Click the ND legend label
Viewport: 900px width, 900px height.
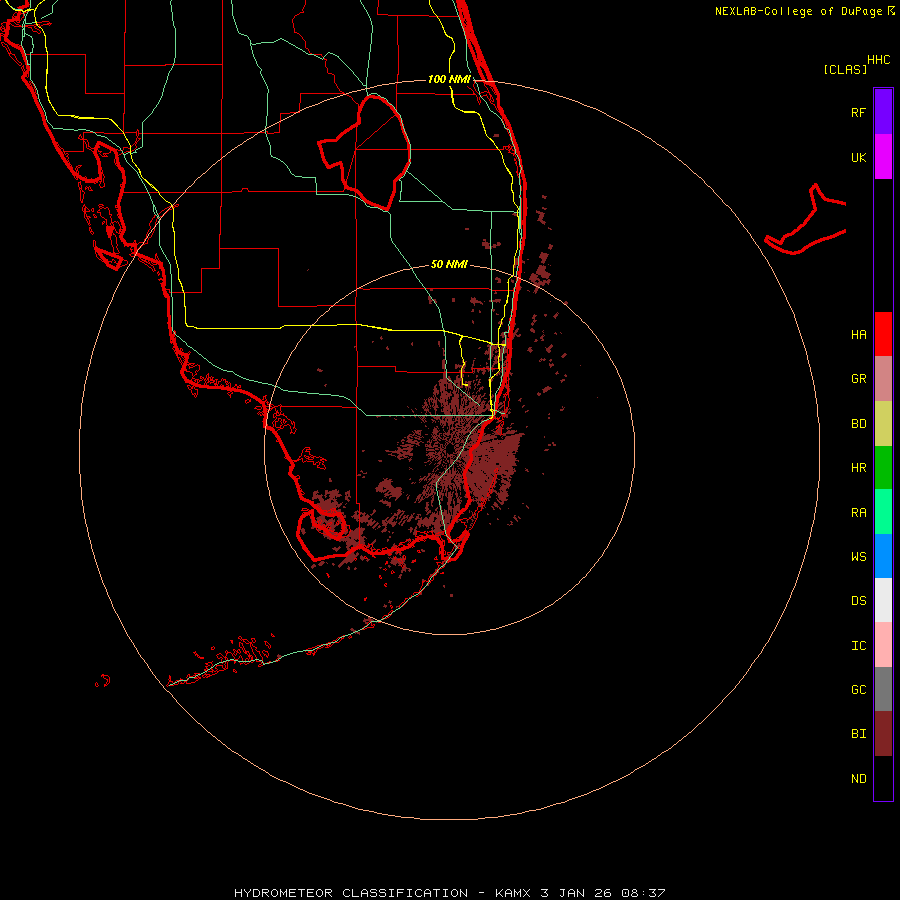pos(858,778)
